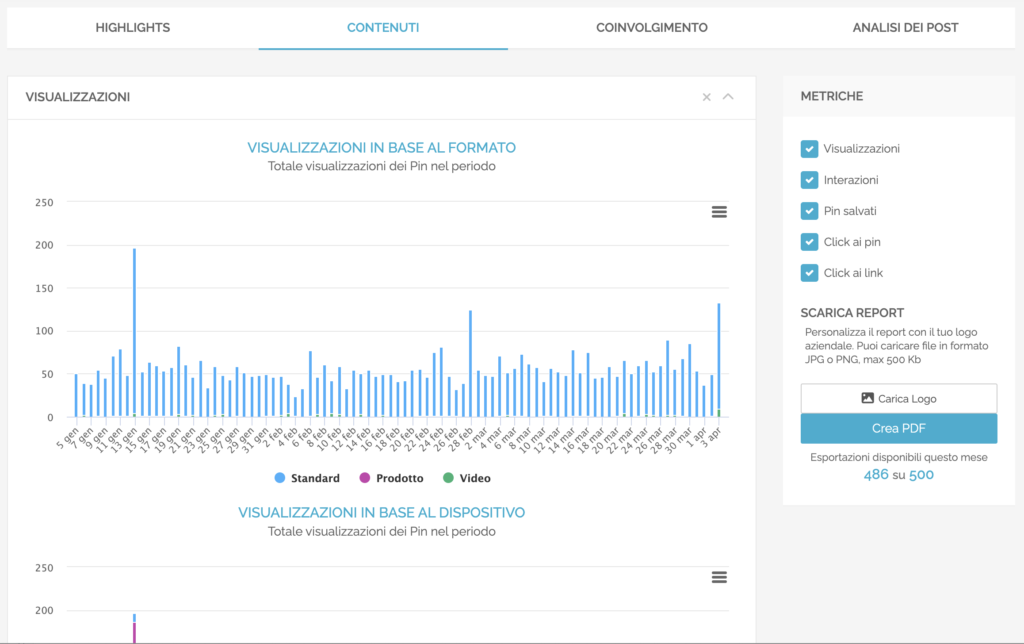Toggle the Prodotto series in the legend

[x=392, y=478]
